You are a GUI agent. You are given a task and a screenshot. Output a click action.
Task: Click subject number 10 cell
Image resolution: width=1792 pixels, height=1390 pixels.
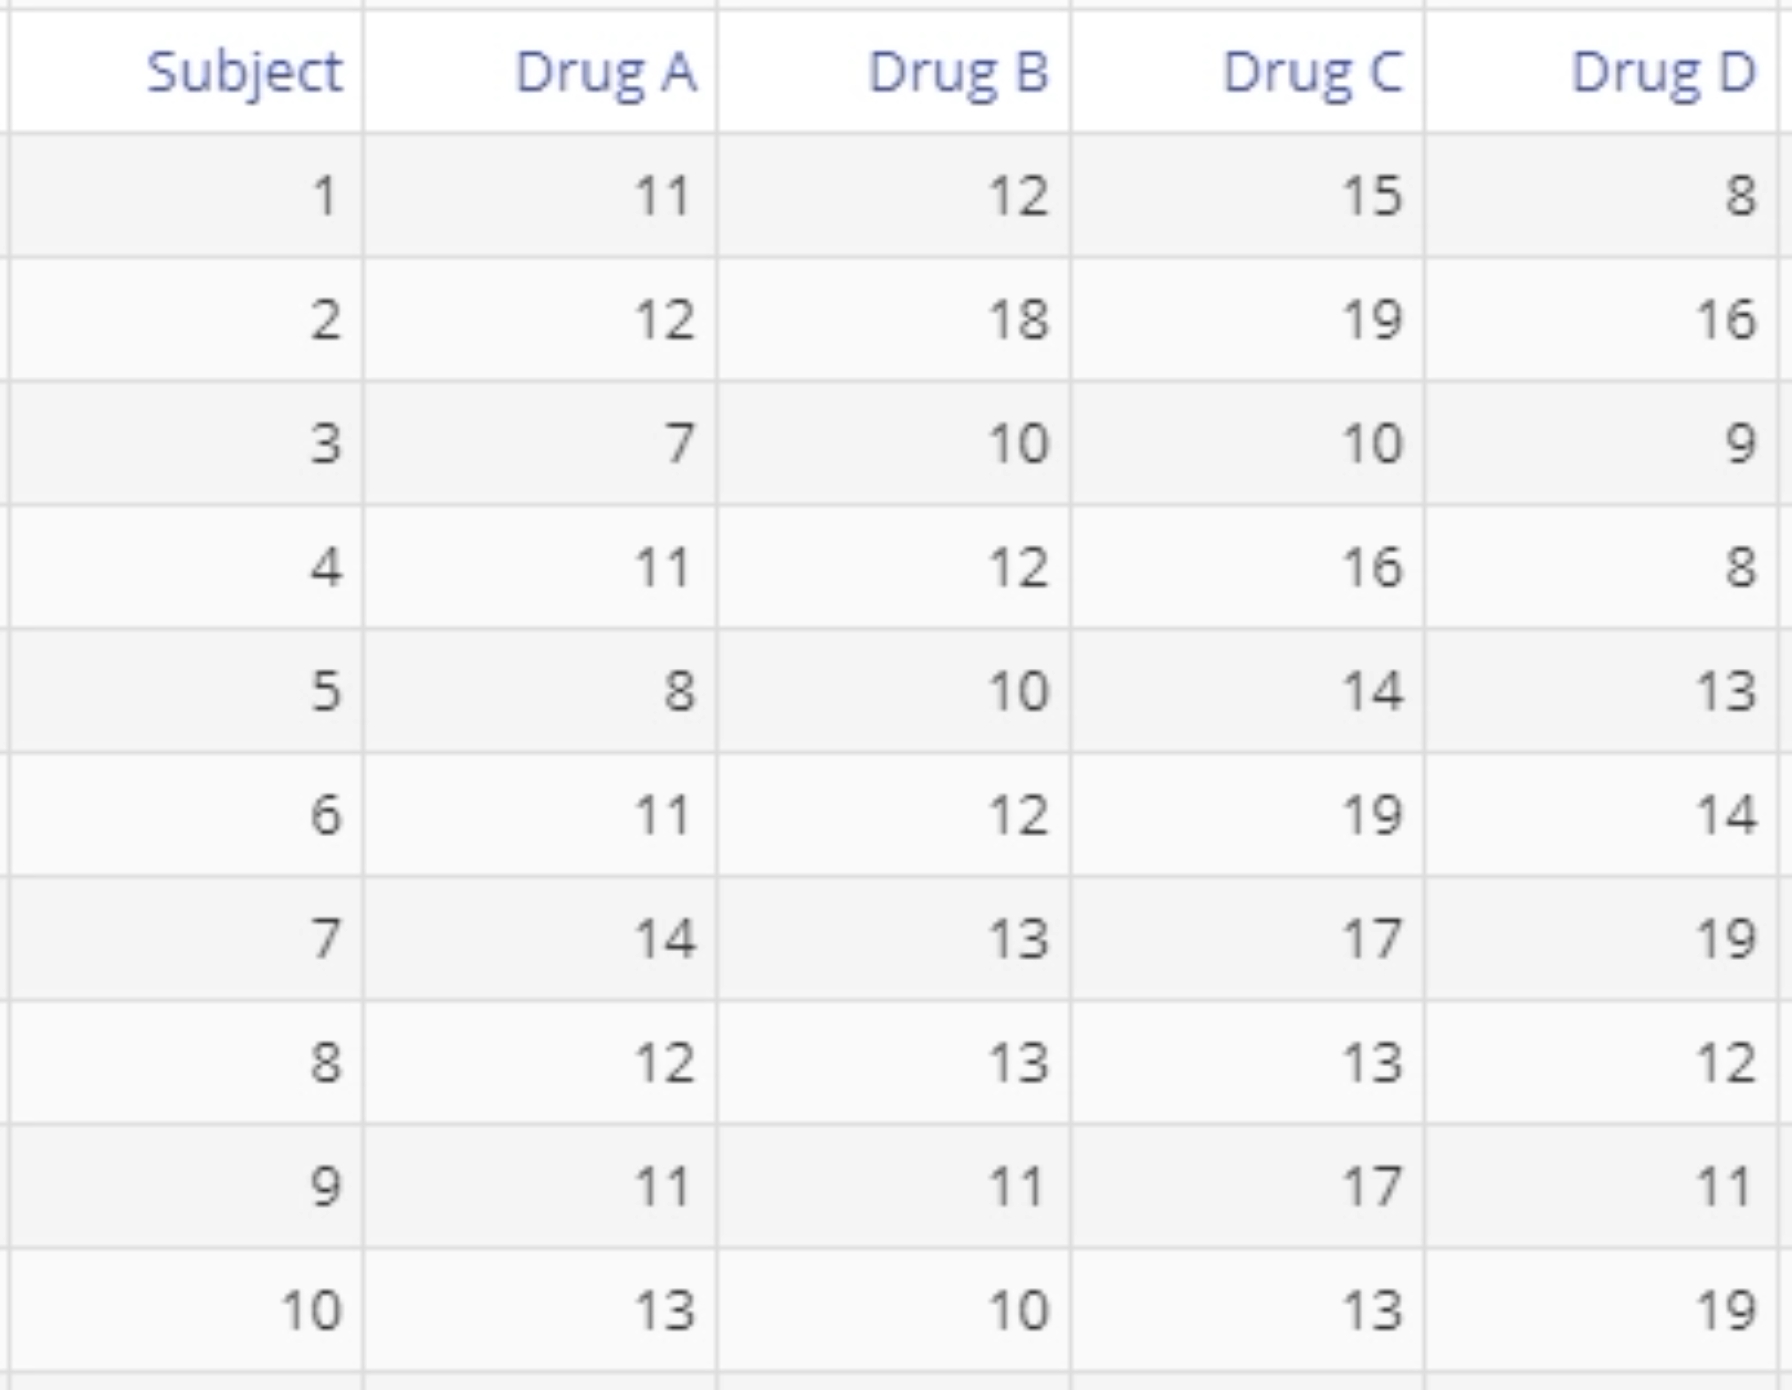[x=187, y=1311]
